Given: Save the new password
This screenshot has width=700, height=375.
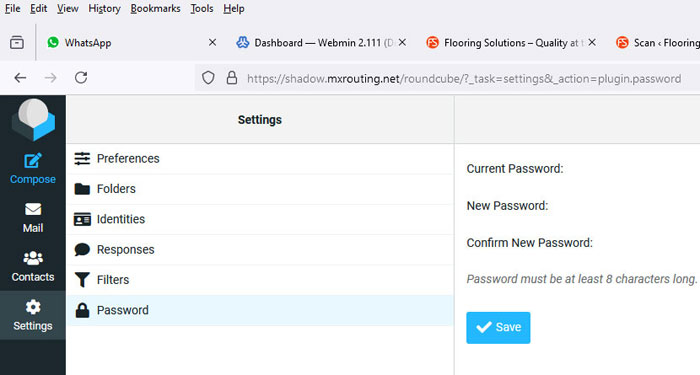Looking at the screenshot, I should (x=498, y=328).
